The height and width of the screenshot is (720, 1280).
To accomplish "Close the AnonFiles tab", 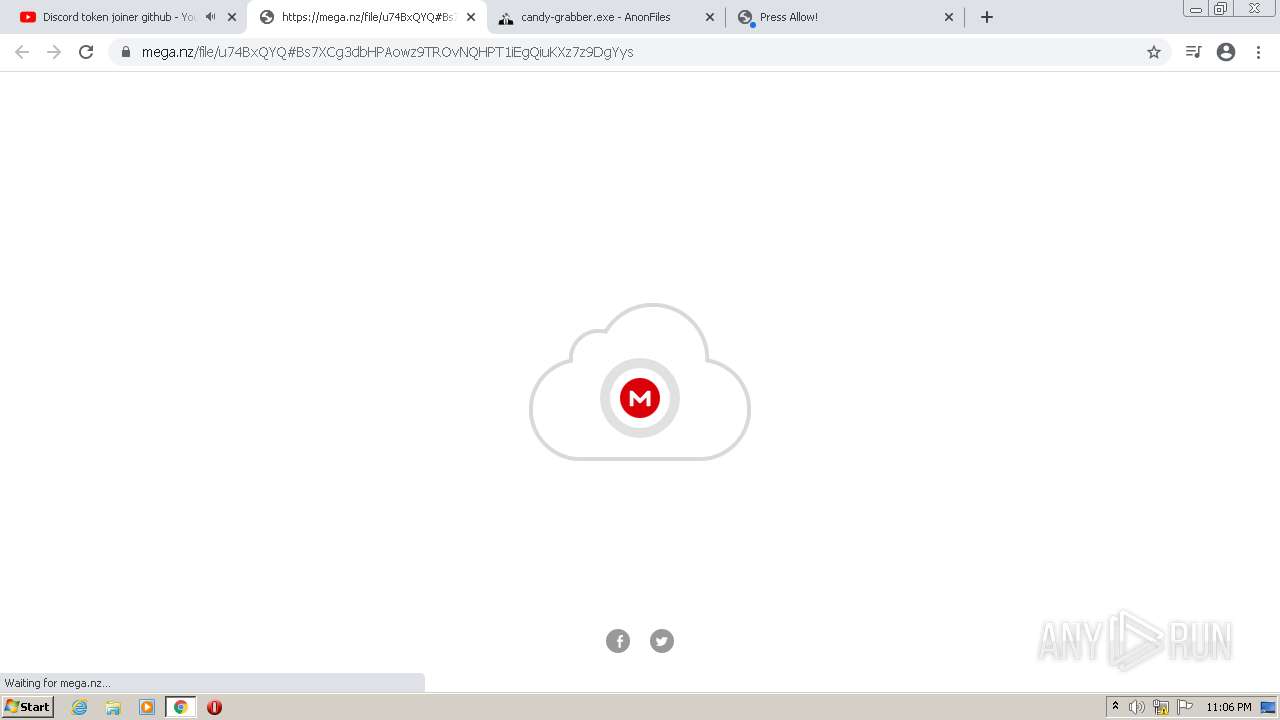I will coord(710,17).
